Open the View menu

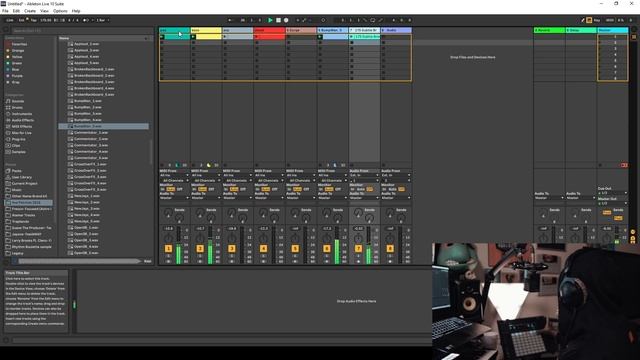click(44, 11)
